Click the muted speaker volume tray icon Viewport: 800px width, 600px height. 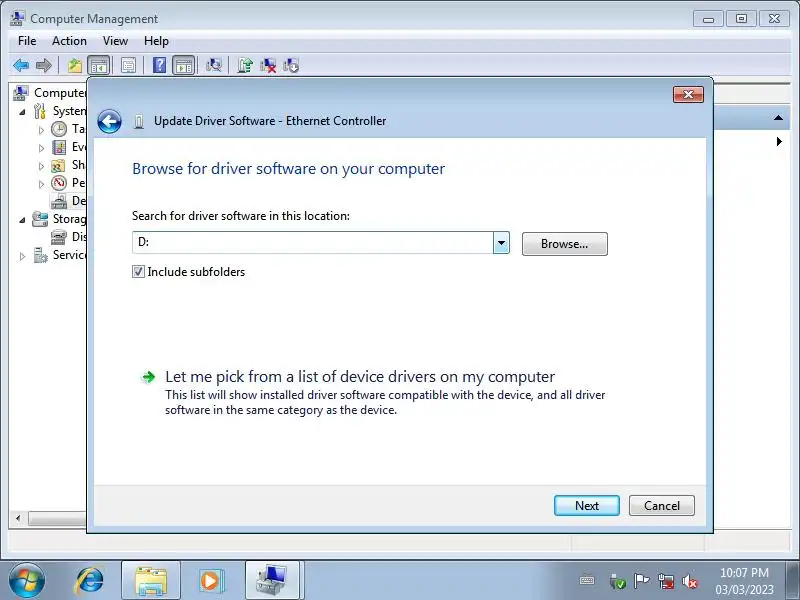coord(690,581)
